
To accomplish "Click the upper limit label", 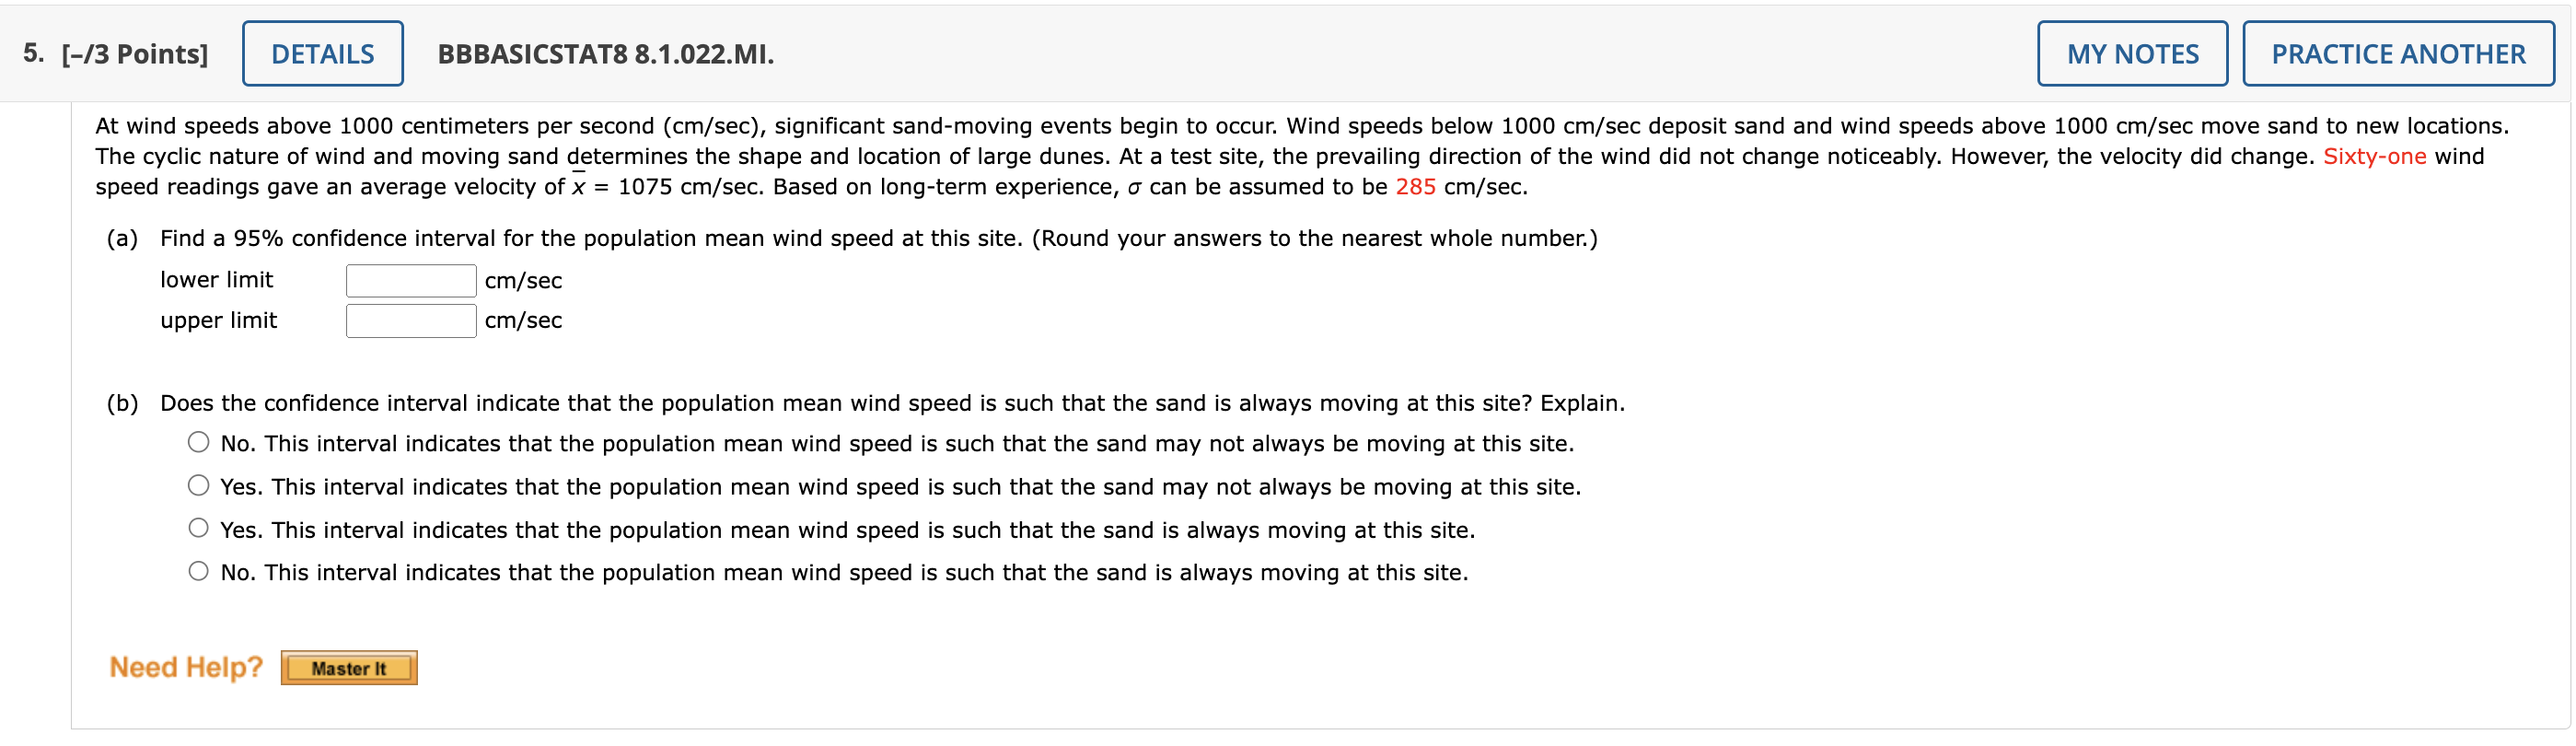I will (x=219, y=320).
